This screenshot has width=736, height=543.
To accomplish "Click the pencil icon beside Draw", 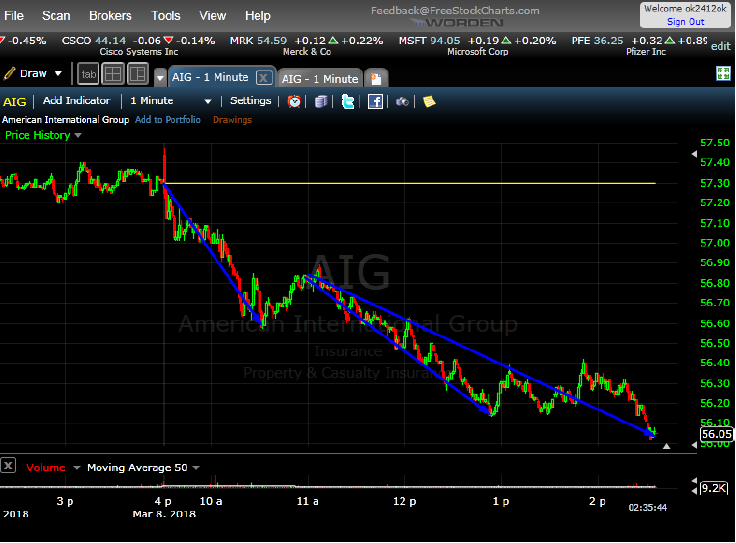I will coord(9,73).
